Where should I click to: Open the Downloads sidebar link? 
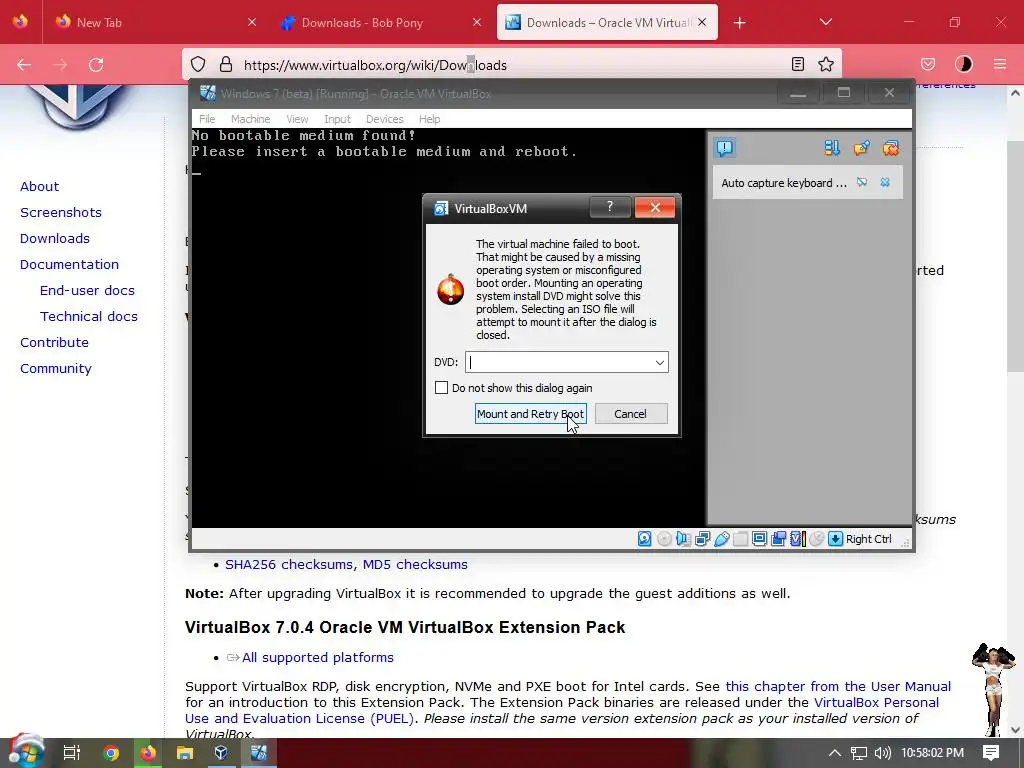(55, 238)
